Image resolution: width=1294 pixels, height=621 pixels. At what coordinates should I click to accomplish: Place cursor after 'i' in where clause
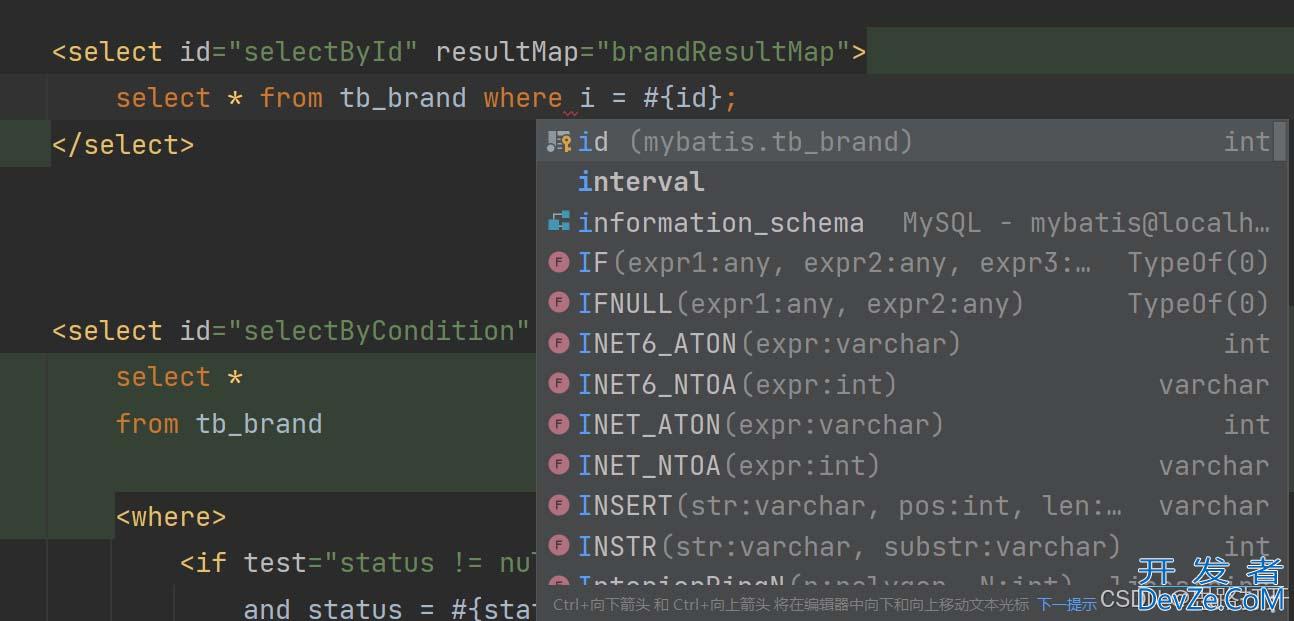pos(595,98)
